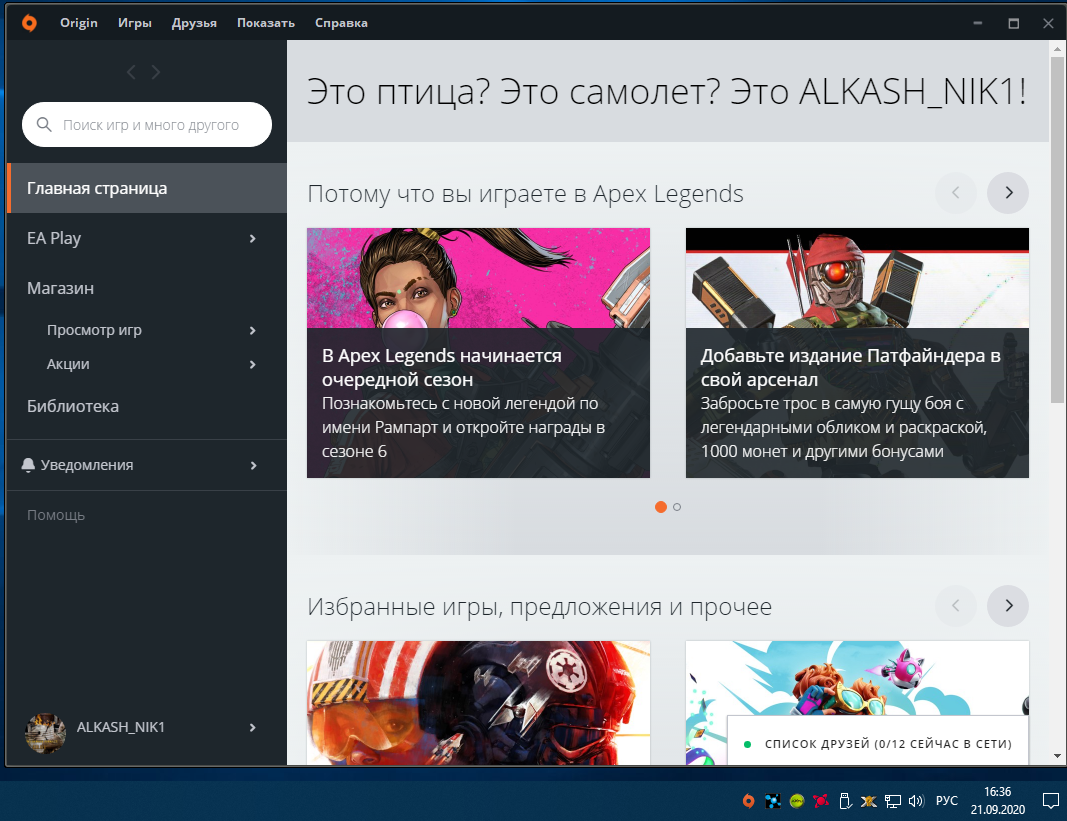Click the scrollbar up arrow
The width and height of the screenshot is (1067, 821).
click(x=1057, y=49)
